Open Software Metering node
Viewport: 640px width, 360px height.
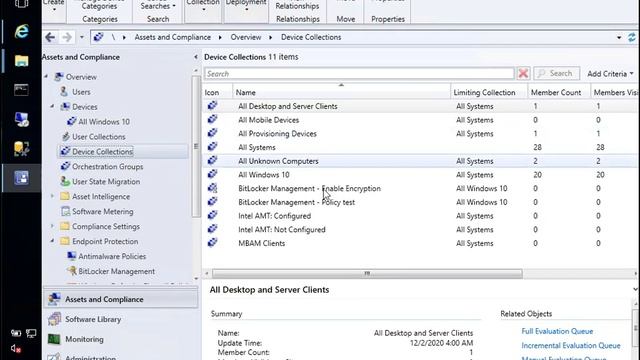pos(103,211)
